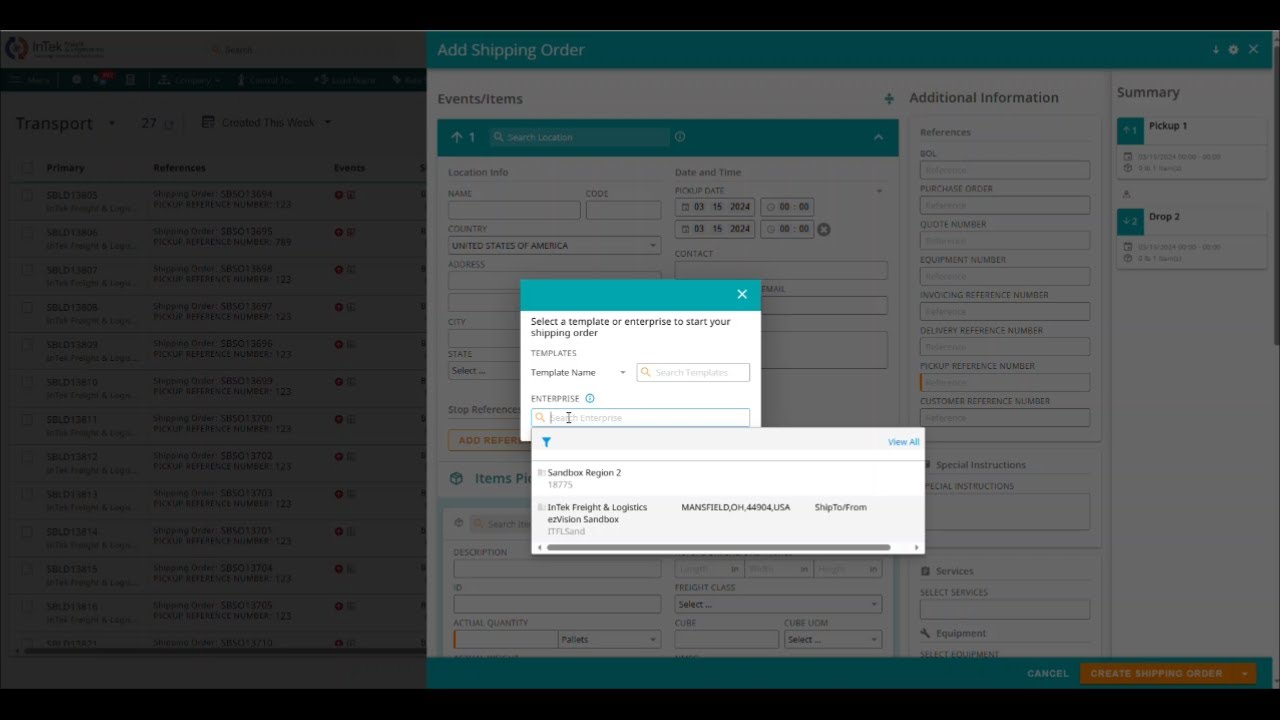Click the clipboard icon in the navigation bar

[130, 80]
